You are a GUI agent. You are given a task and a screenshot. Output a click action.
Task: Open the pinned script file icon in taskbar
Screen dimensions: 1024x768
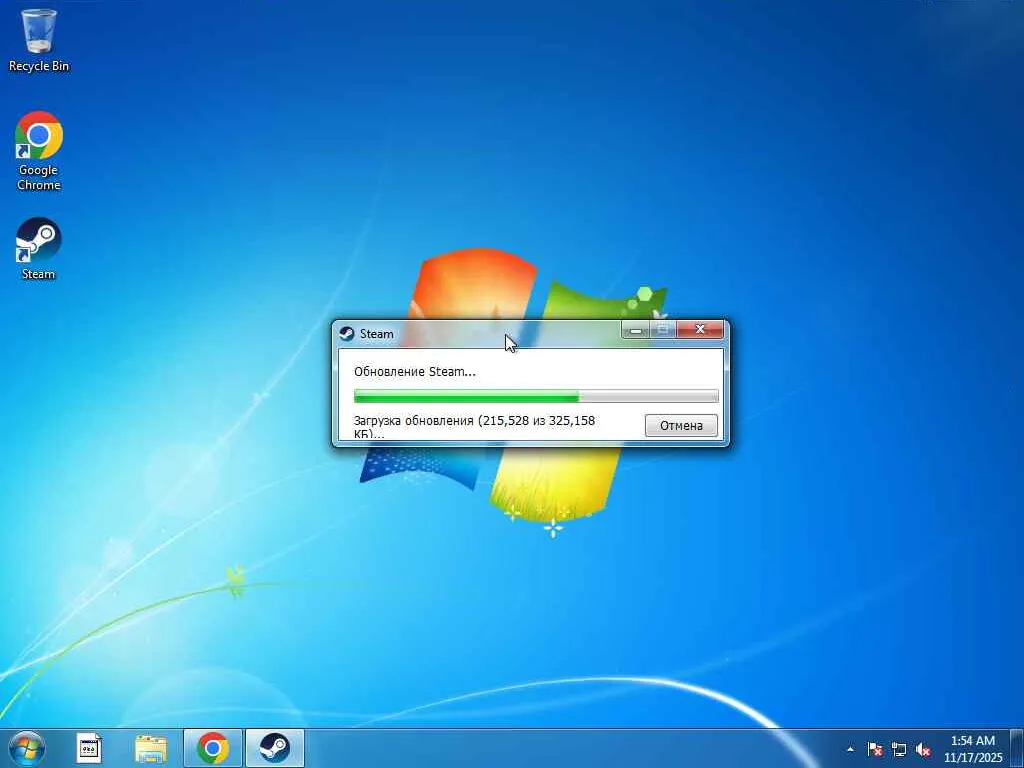[89, 748]
